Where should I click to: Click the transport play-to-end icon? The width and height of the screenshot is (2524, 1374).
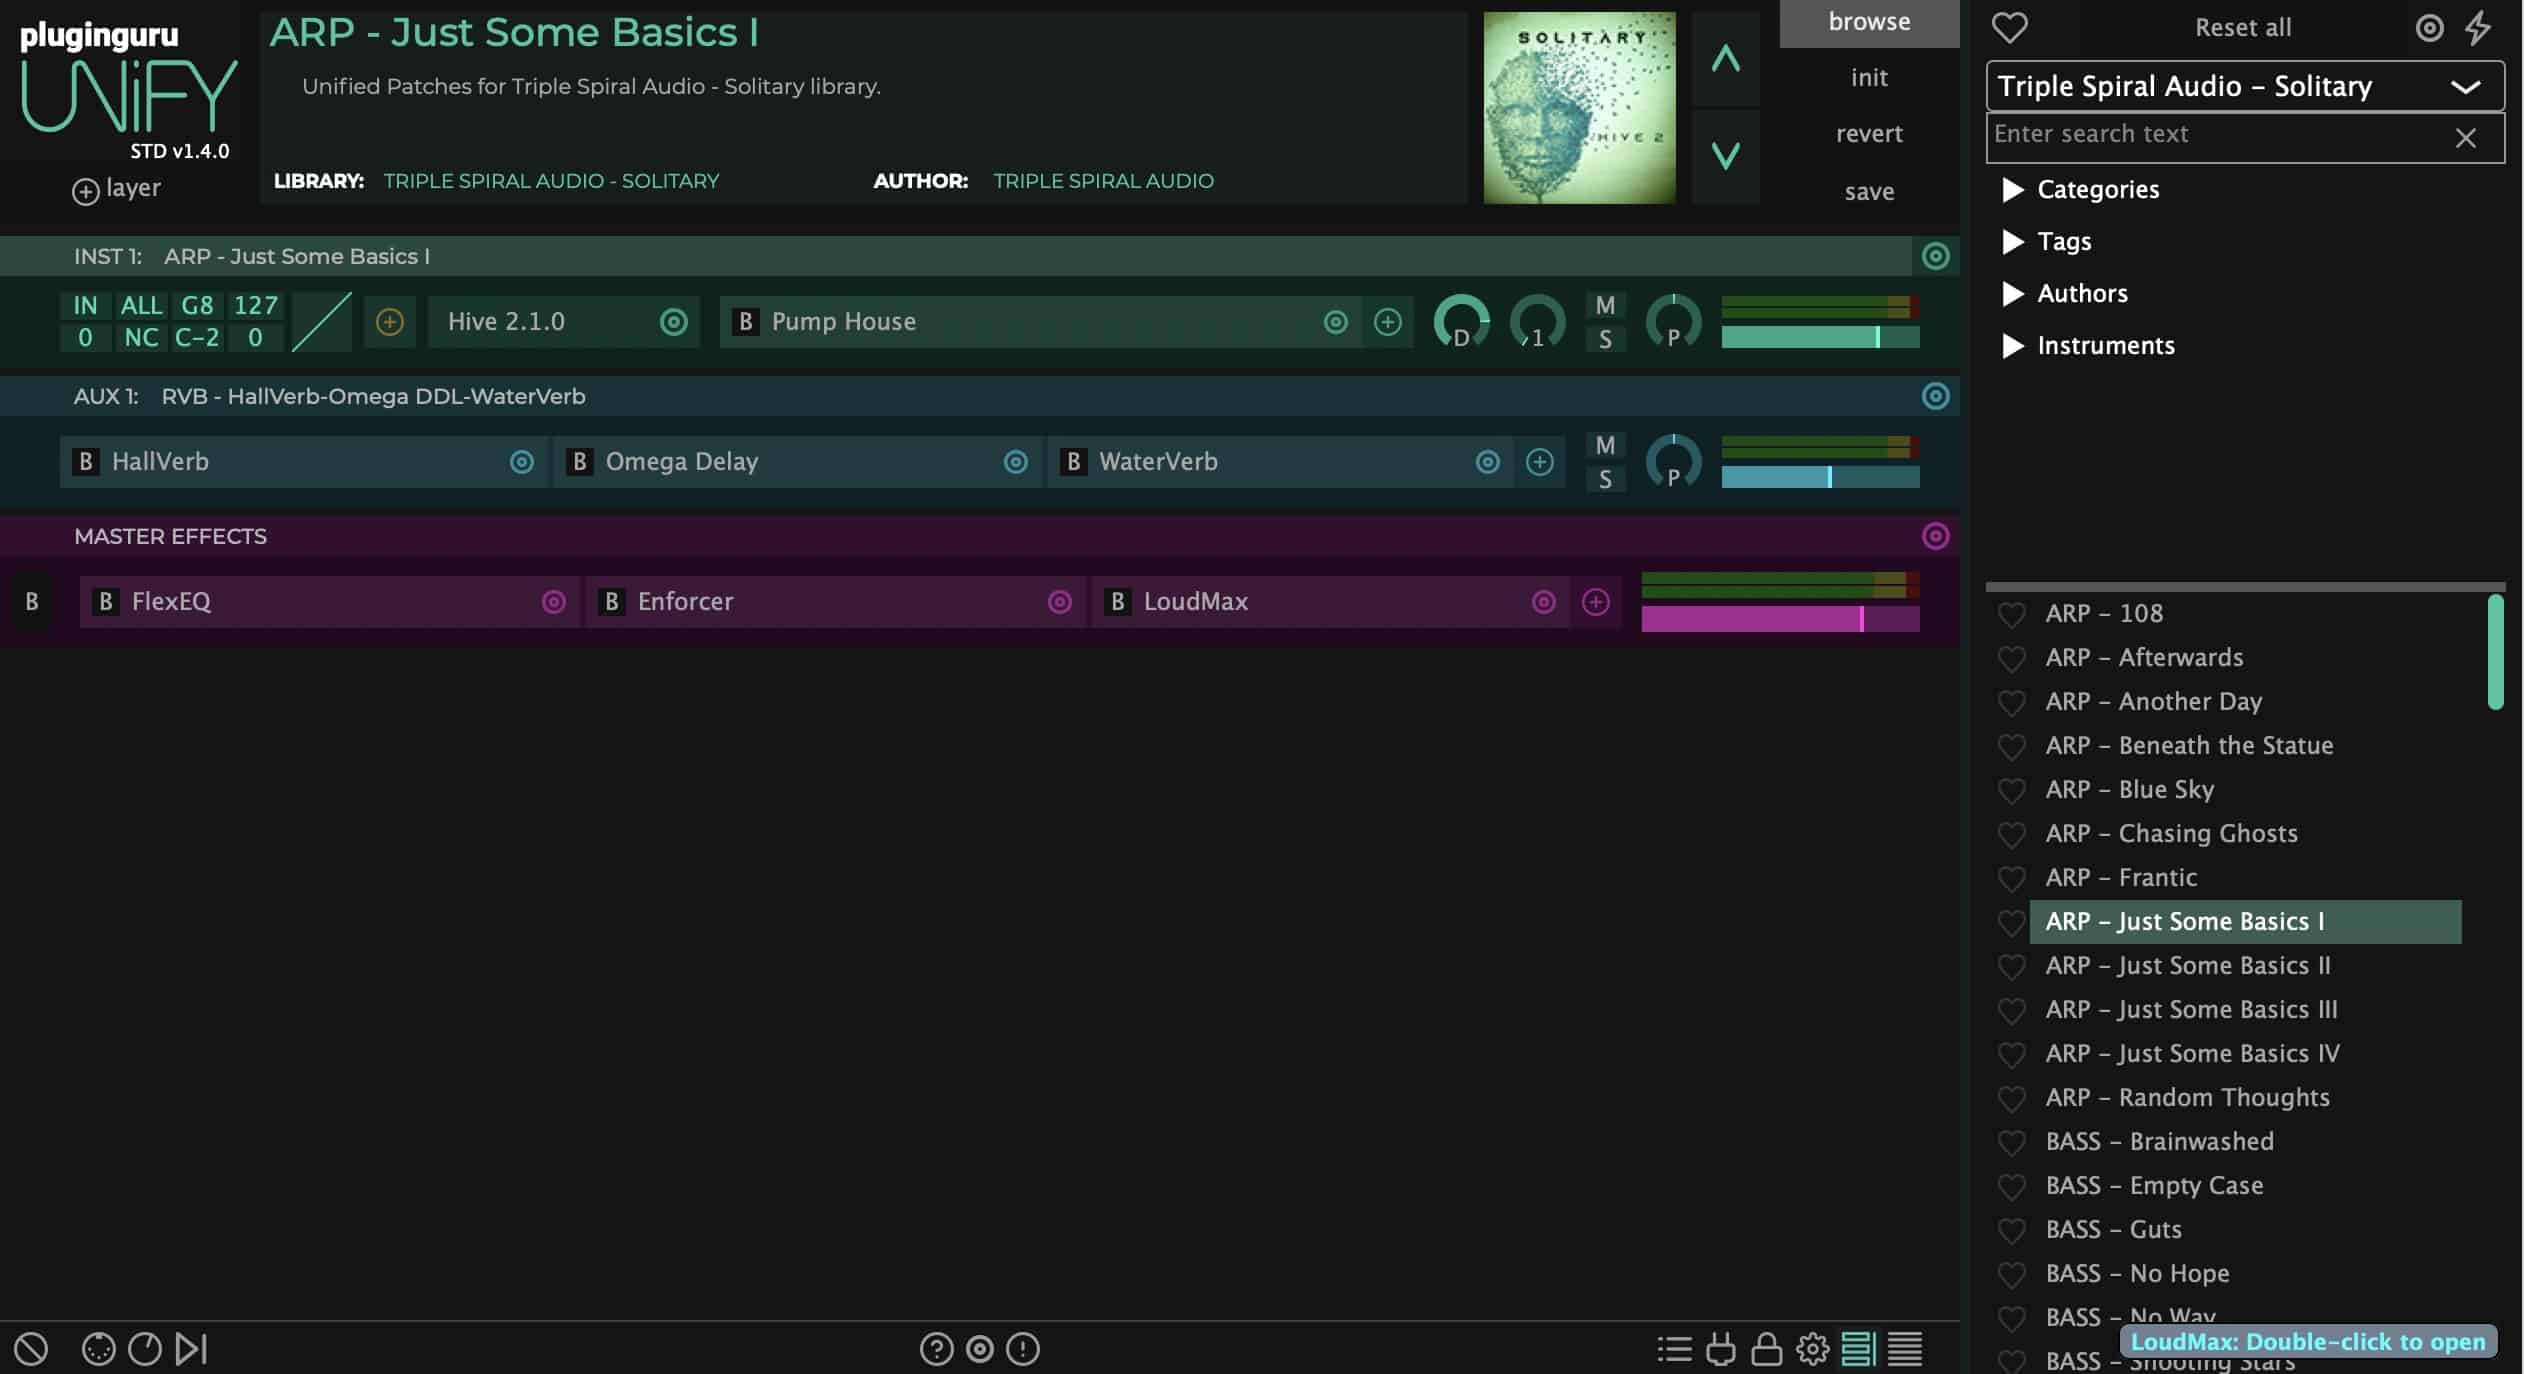(x=191, y=1349)
